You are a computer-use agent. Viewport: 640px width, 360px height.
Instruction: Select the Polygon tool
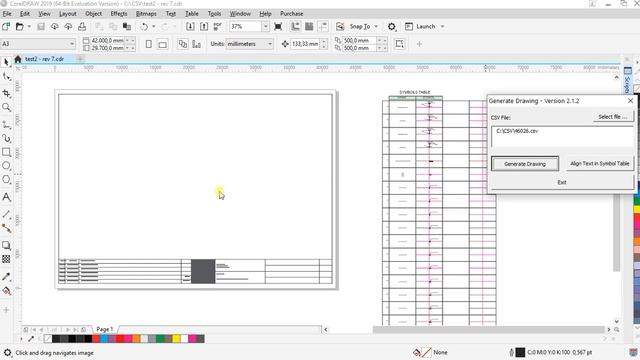tap(6, 180)
